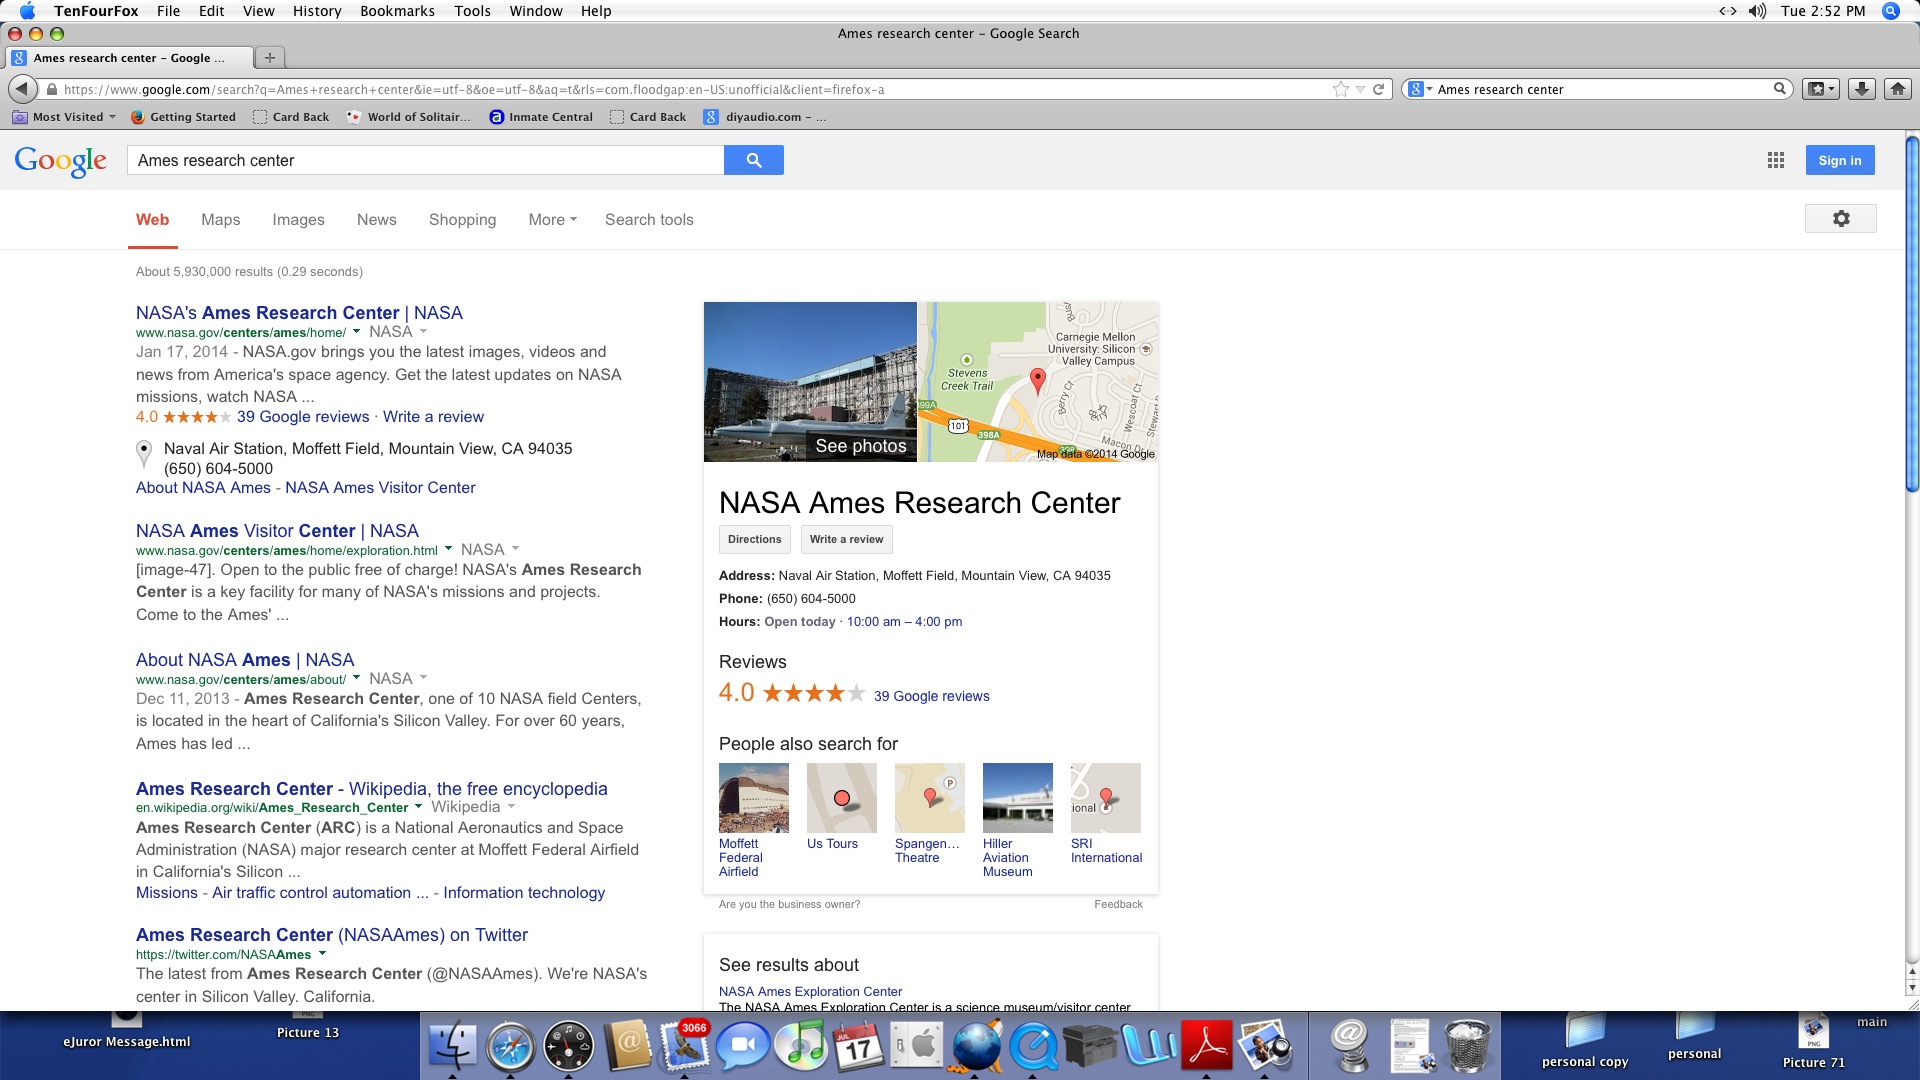This screenshot has height=1080, width=1920.
Task: Open the Downloads arrow button in toolbar
Action: coord(1861,89)
